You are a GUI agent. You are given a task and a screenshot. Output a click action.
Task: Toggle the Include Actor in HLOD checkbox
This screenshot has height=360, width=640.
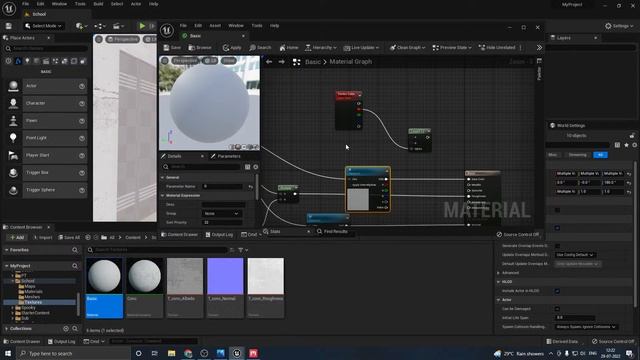(x=557, y=291)
